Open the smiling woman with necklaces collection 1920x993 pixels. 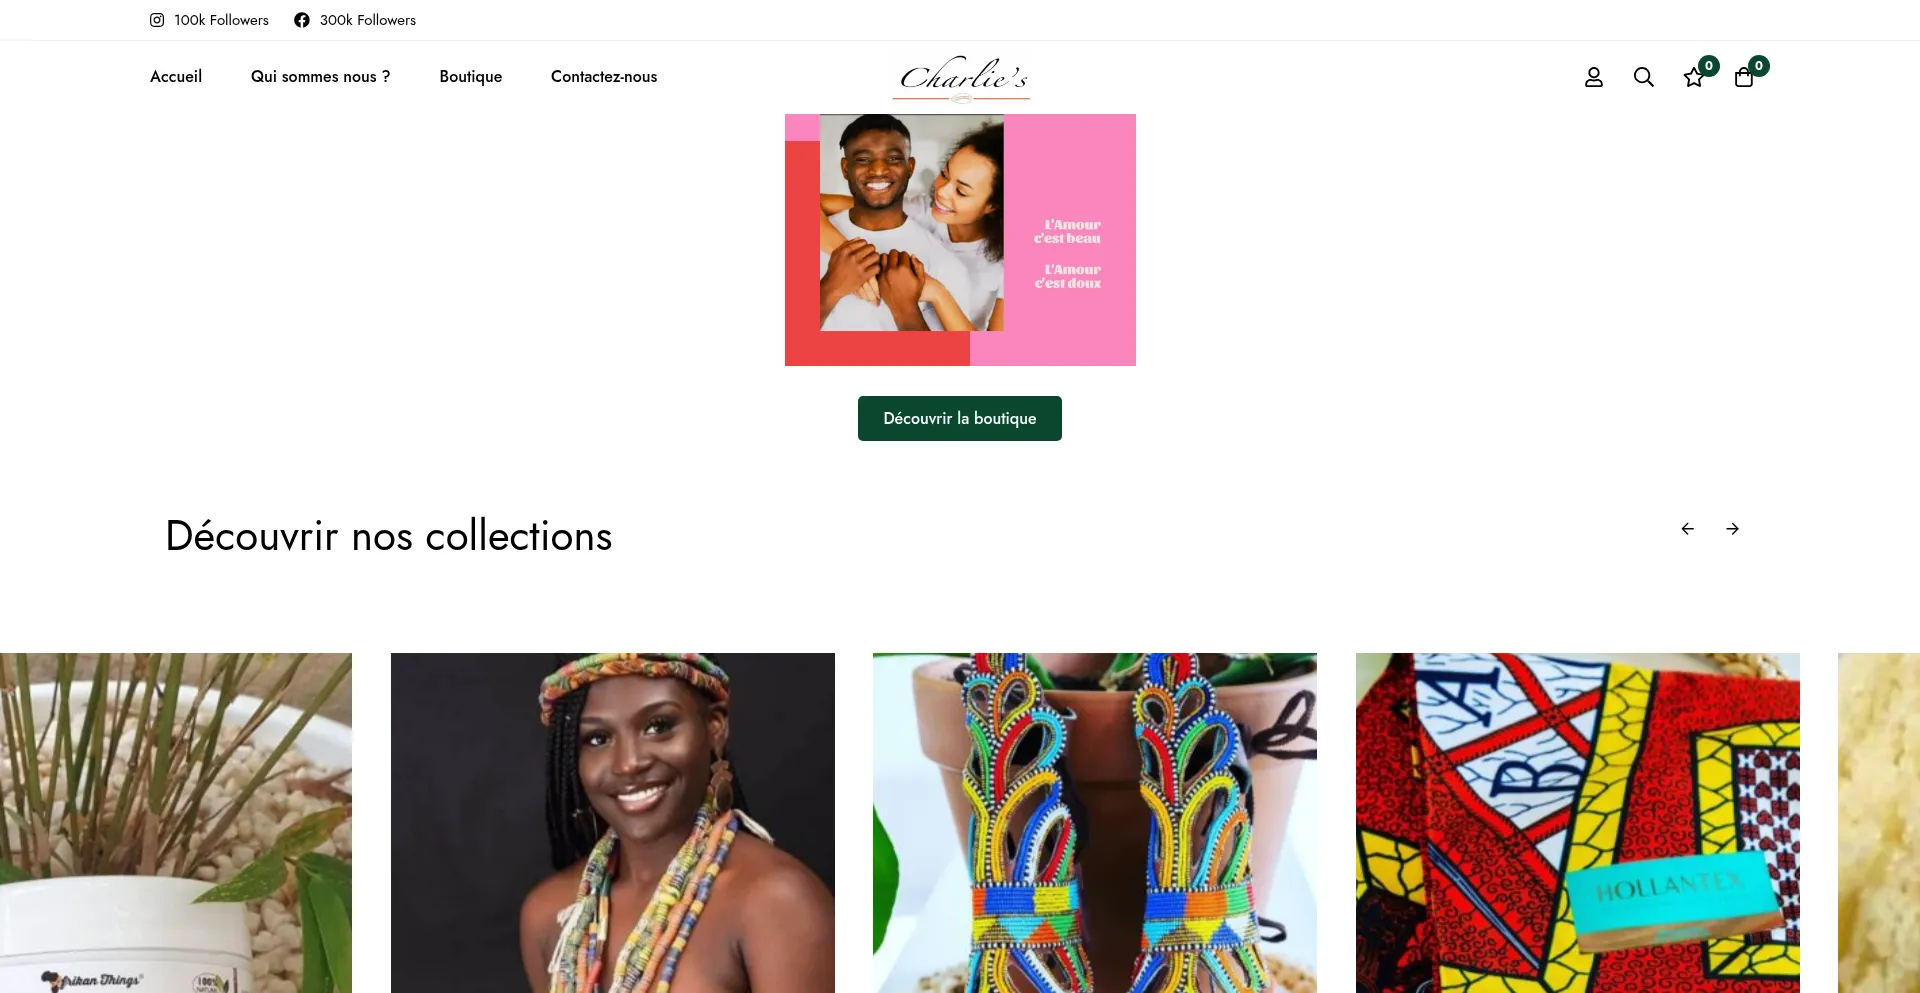coord(613,823)
